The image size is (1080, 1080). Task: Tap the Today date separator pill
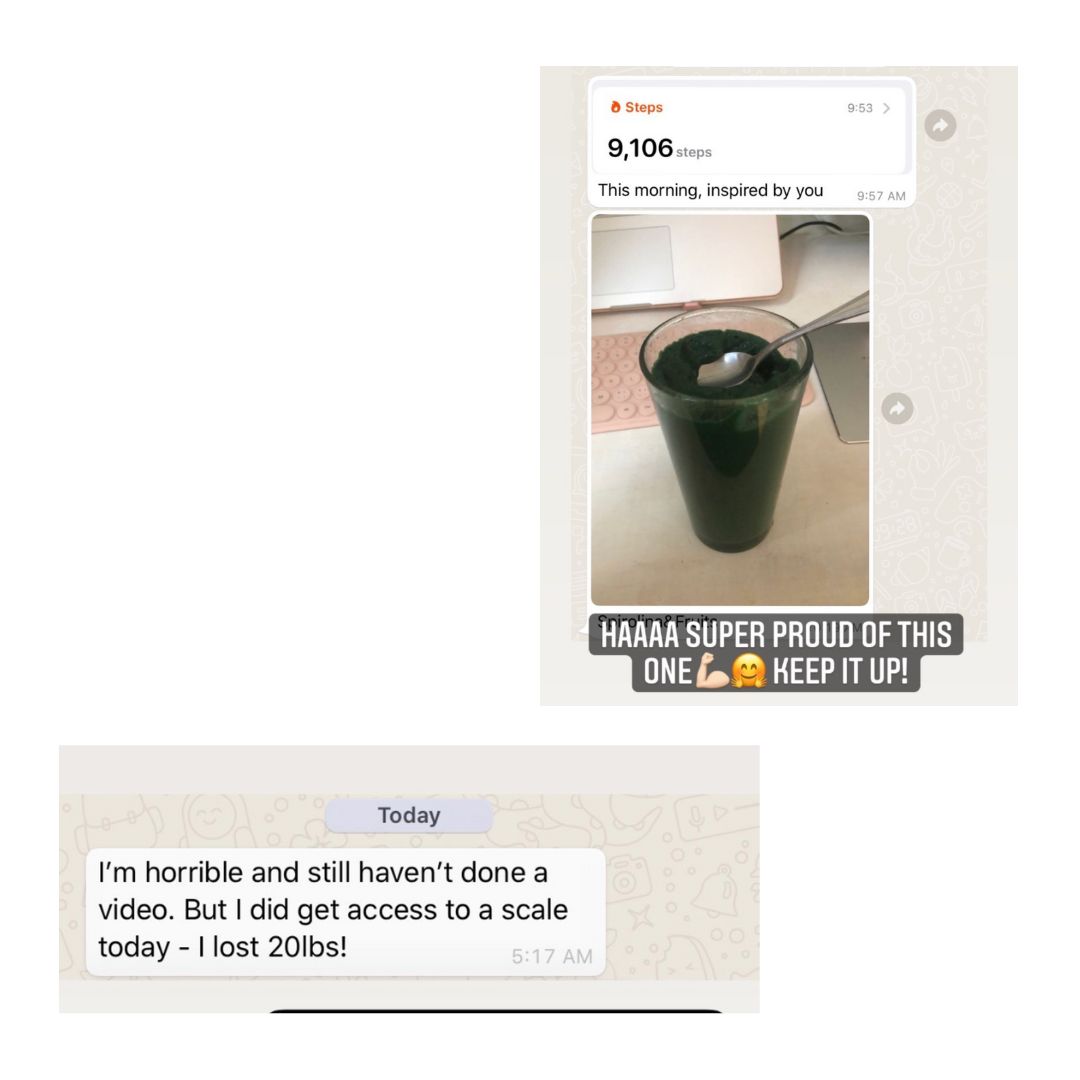[x=409, y=816]
